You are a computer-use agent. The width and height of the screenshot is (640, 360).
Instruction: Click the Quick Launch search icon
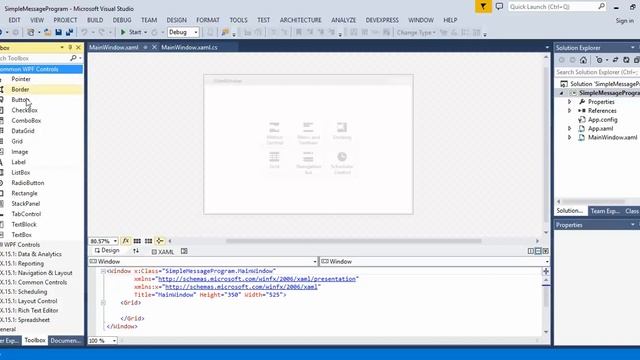602,7
